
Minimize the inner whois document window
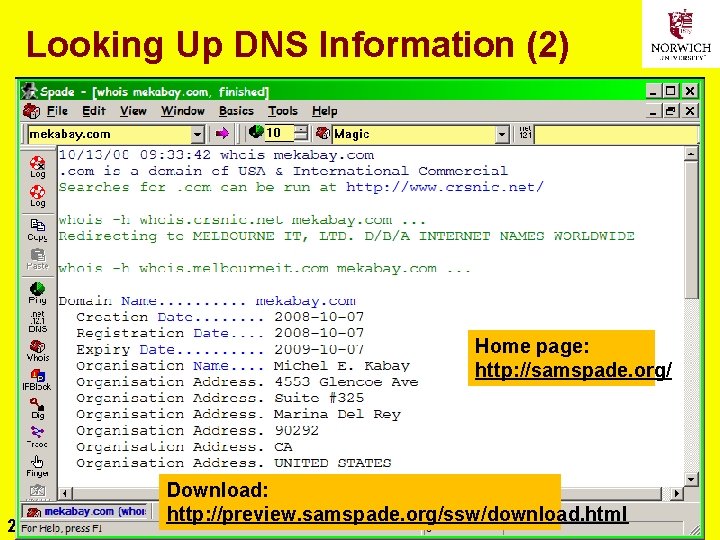click(x=653, y=111)
